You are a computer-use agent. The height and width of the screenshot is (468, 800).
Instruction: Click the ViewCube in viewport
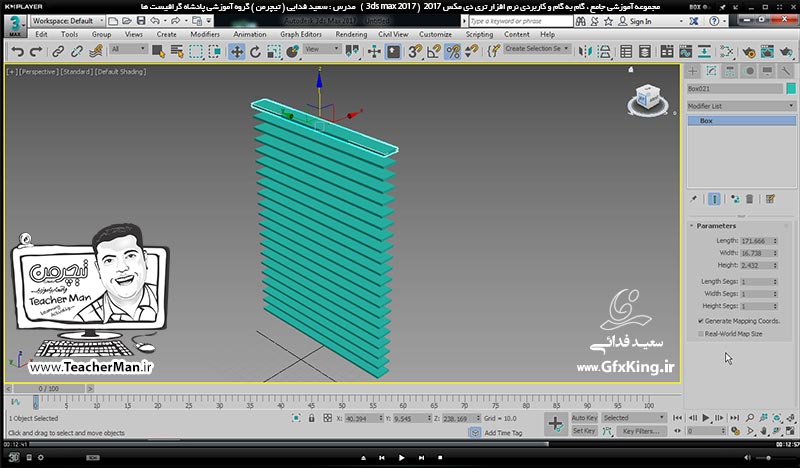(x=648, y=99)
